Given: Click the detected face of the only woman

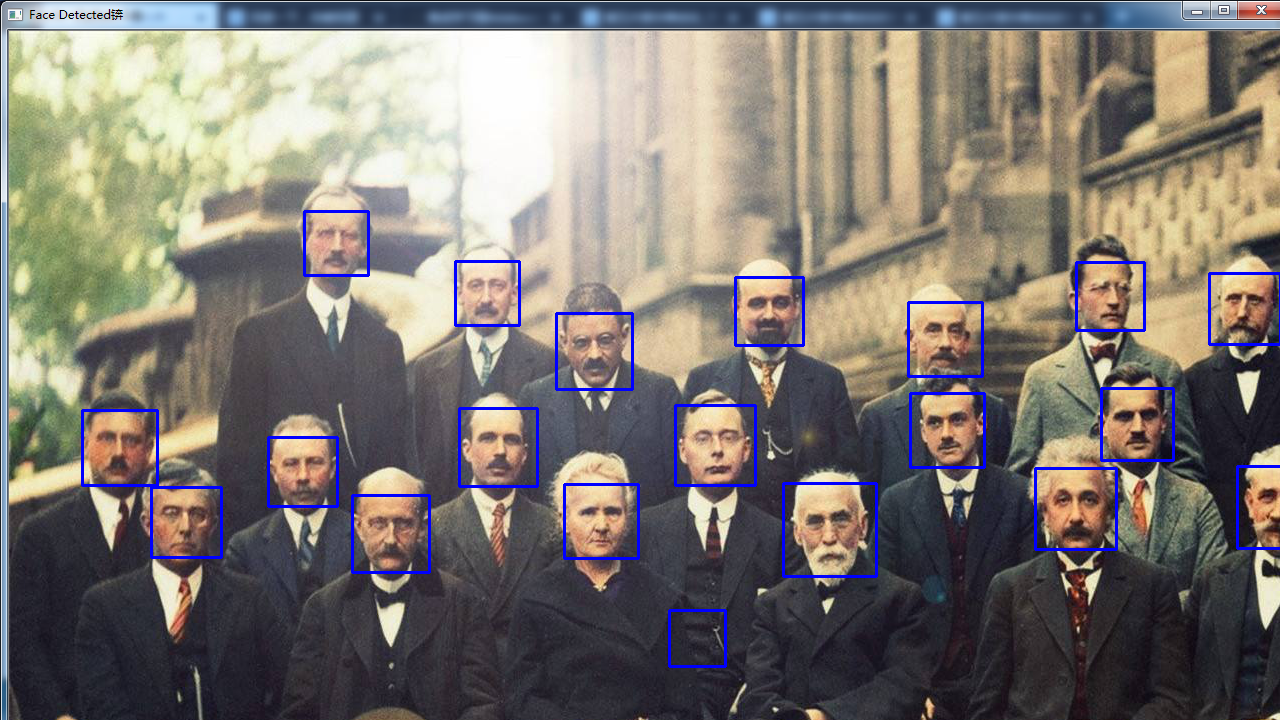Looking at the screenshot, I should (x=601, y=521).
